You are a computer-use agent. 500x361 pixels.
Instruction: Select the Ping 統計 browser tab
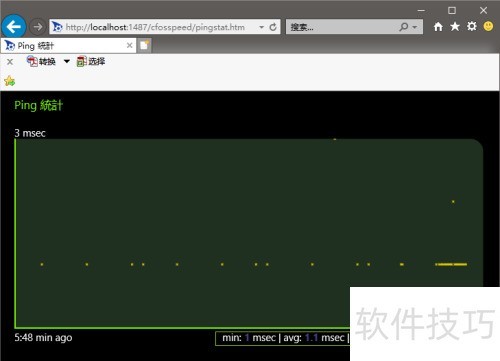[x=68, y=46]
